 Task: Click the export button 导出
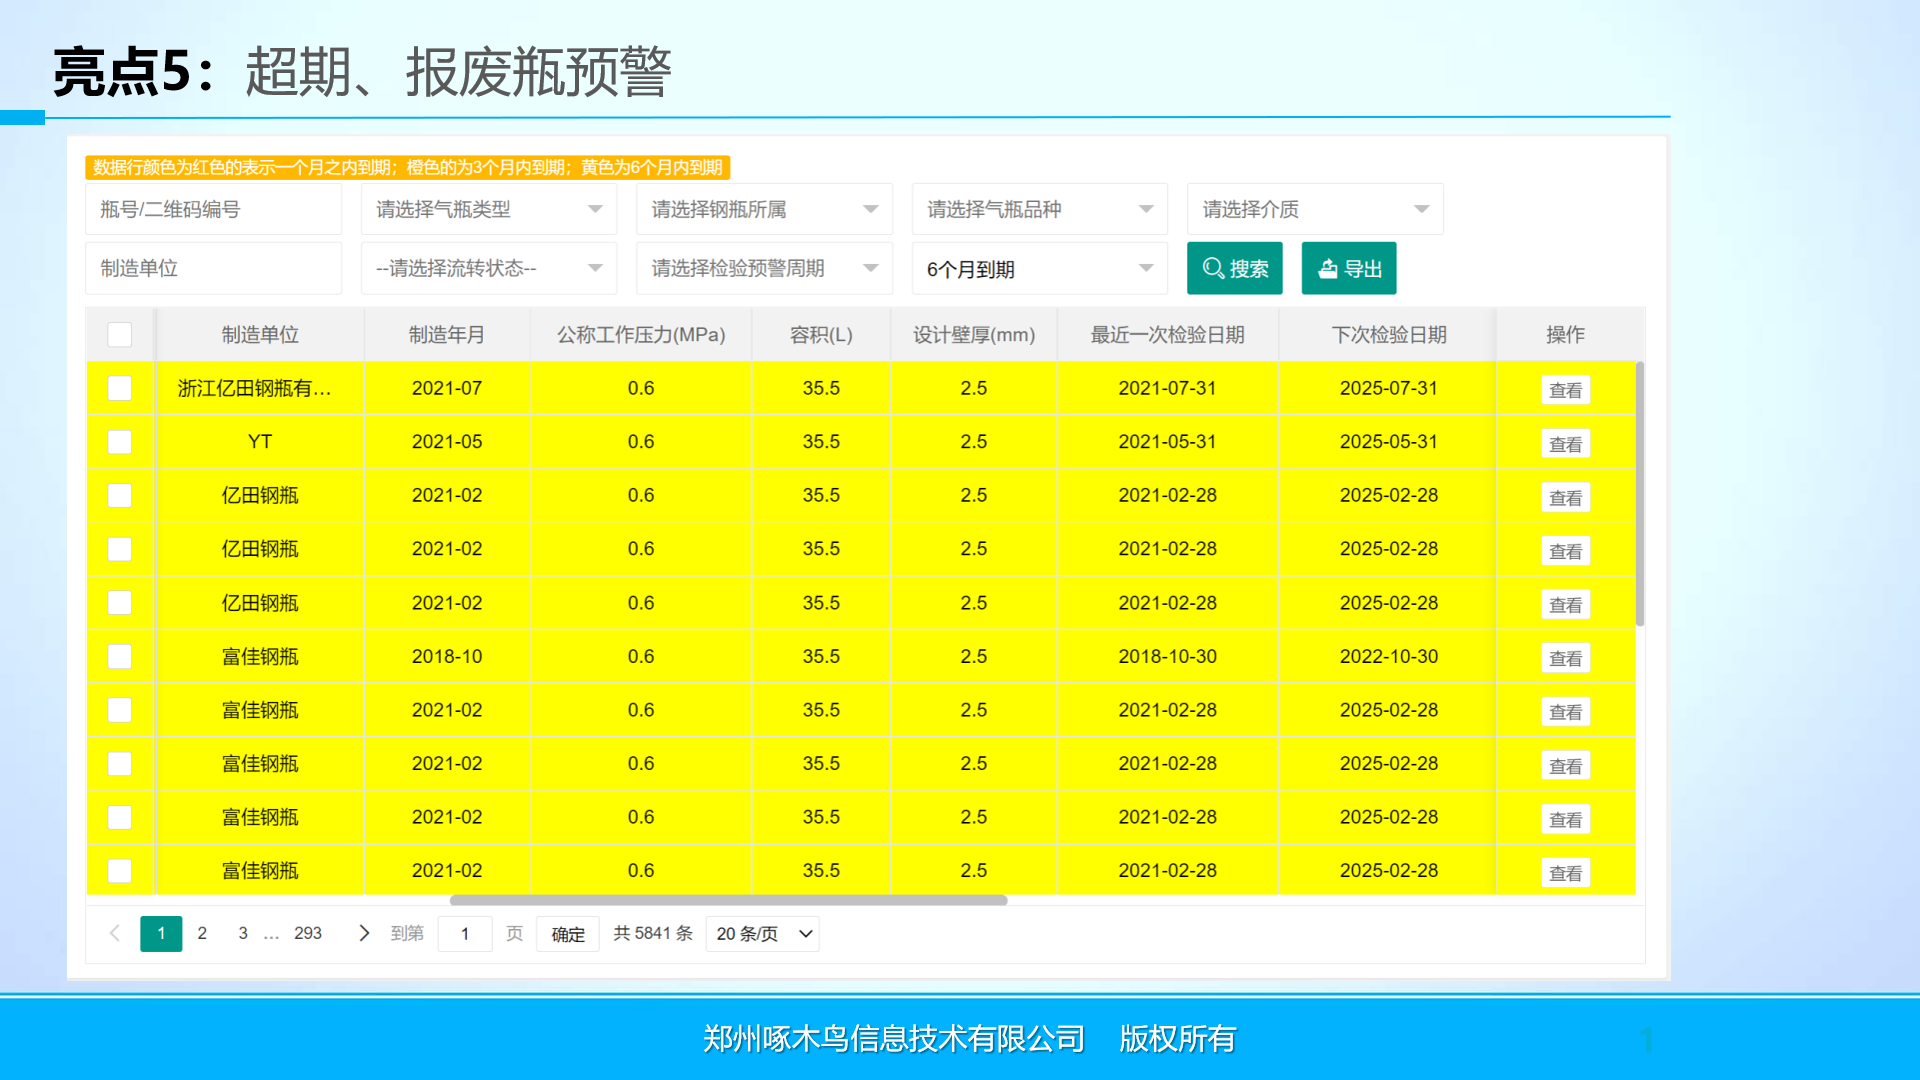click(x=1348, y=268)
